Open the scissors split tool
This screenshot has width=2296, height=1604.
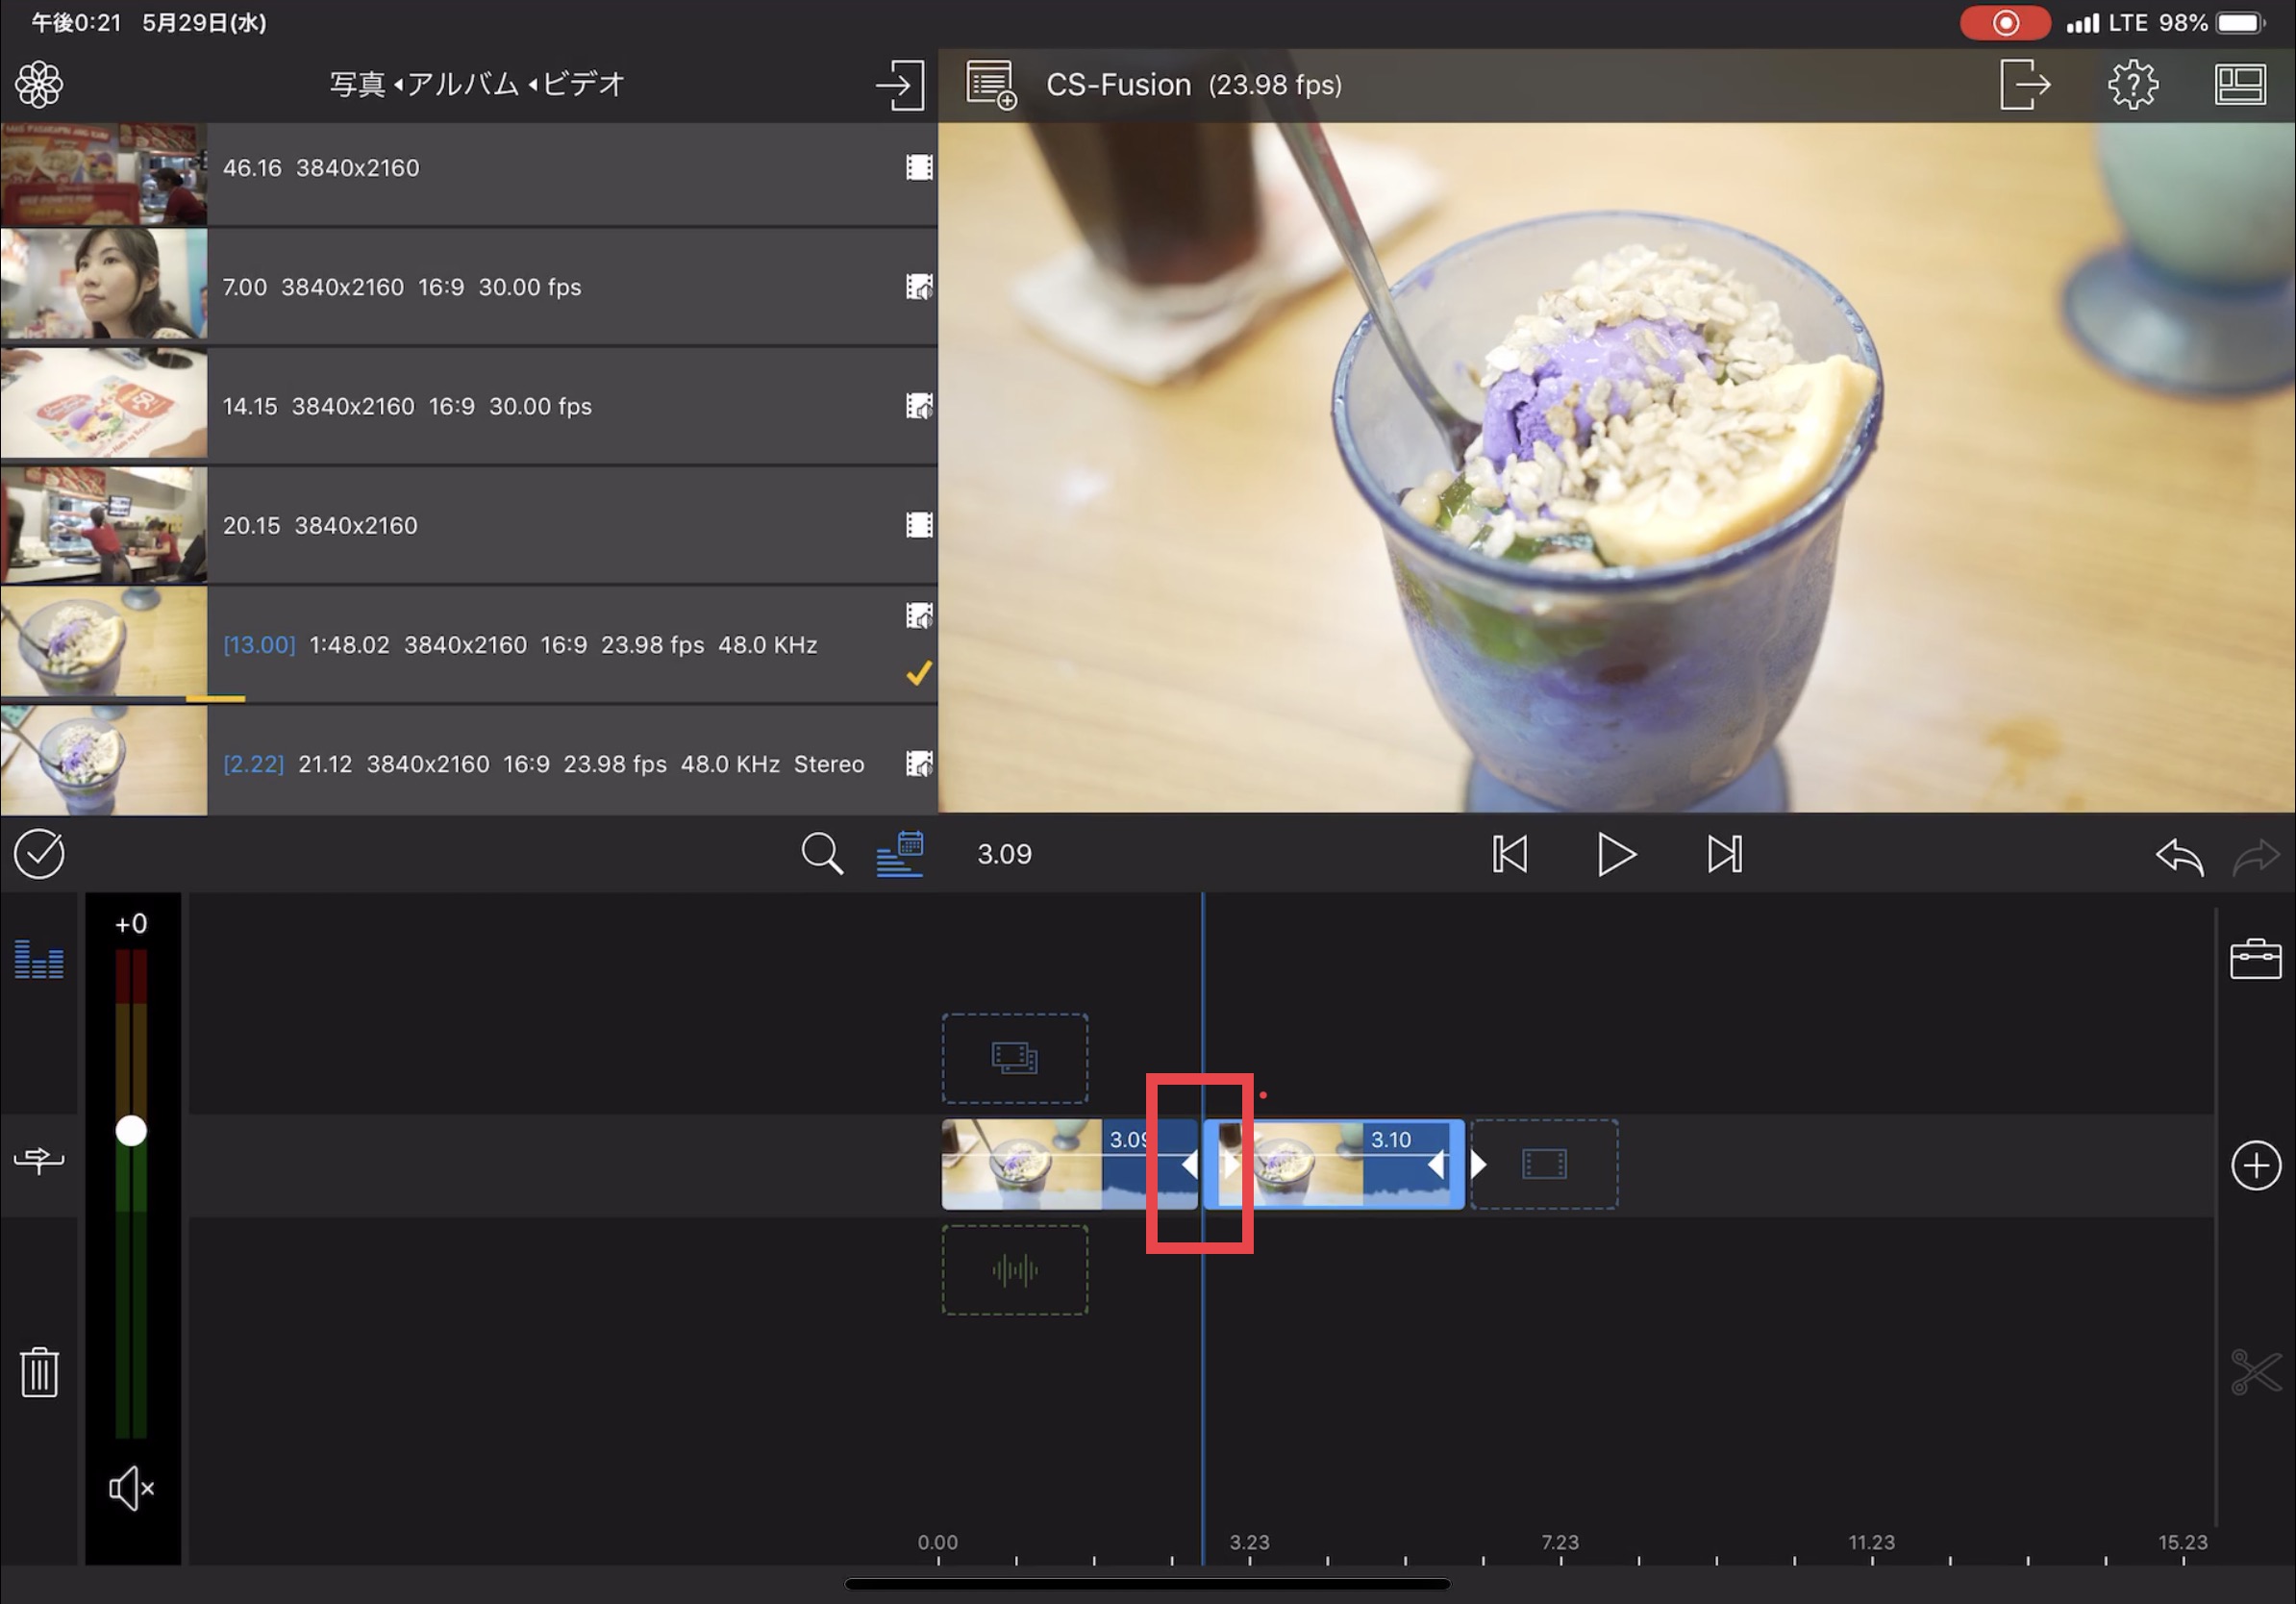tap(2255, 1372)
